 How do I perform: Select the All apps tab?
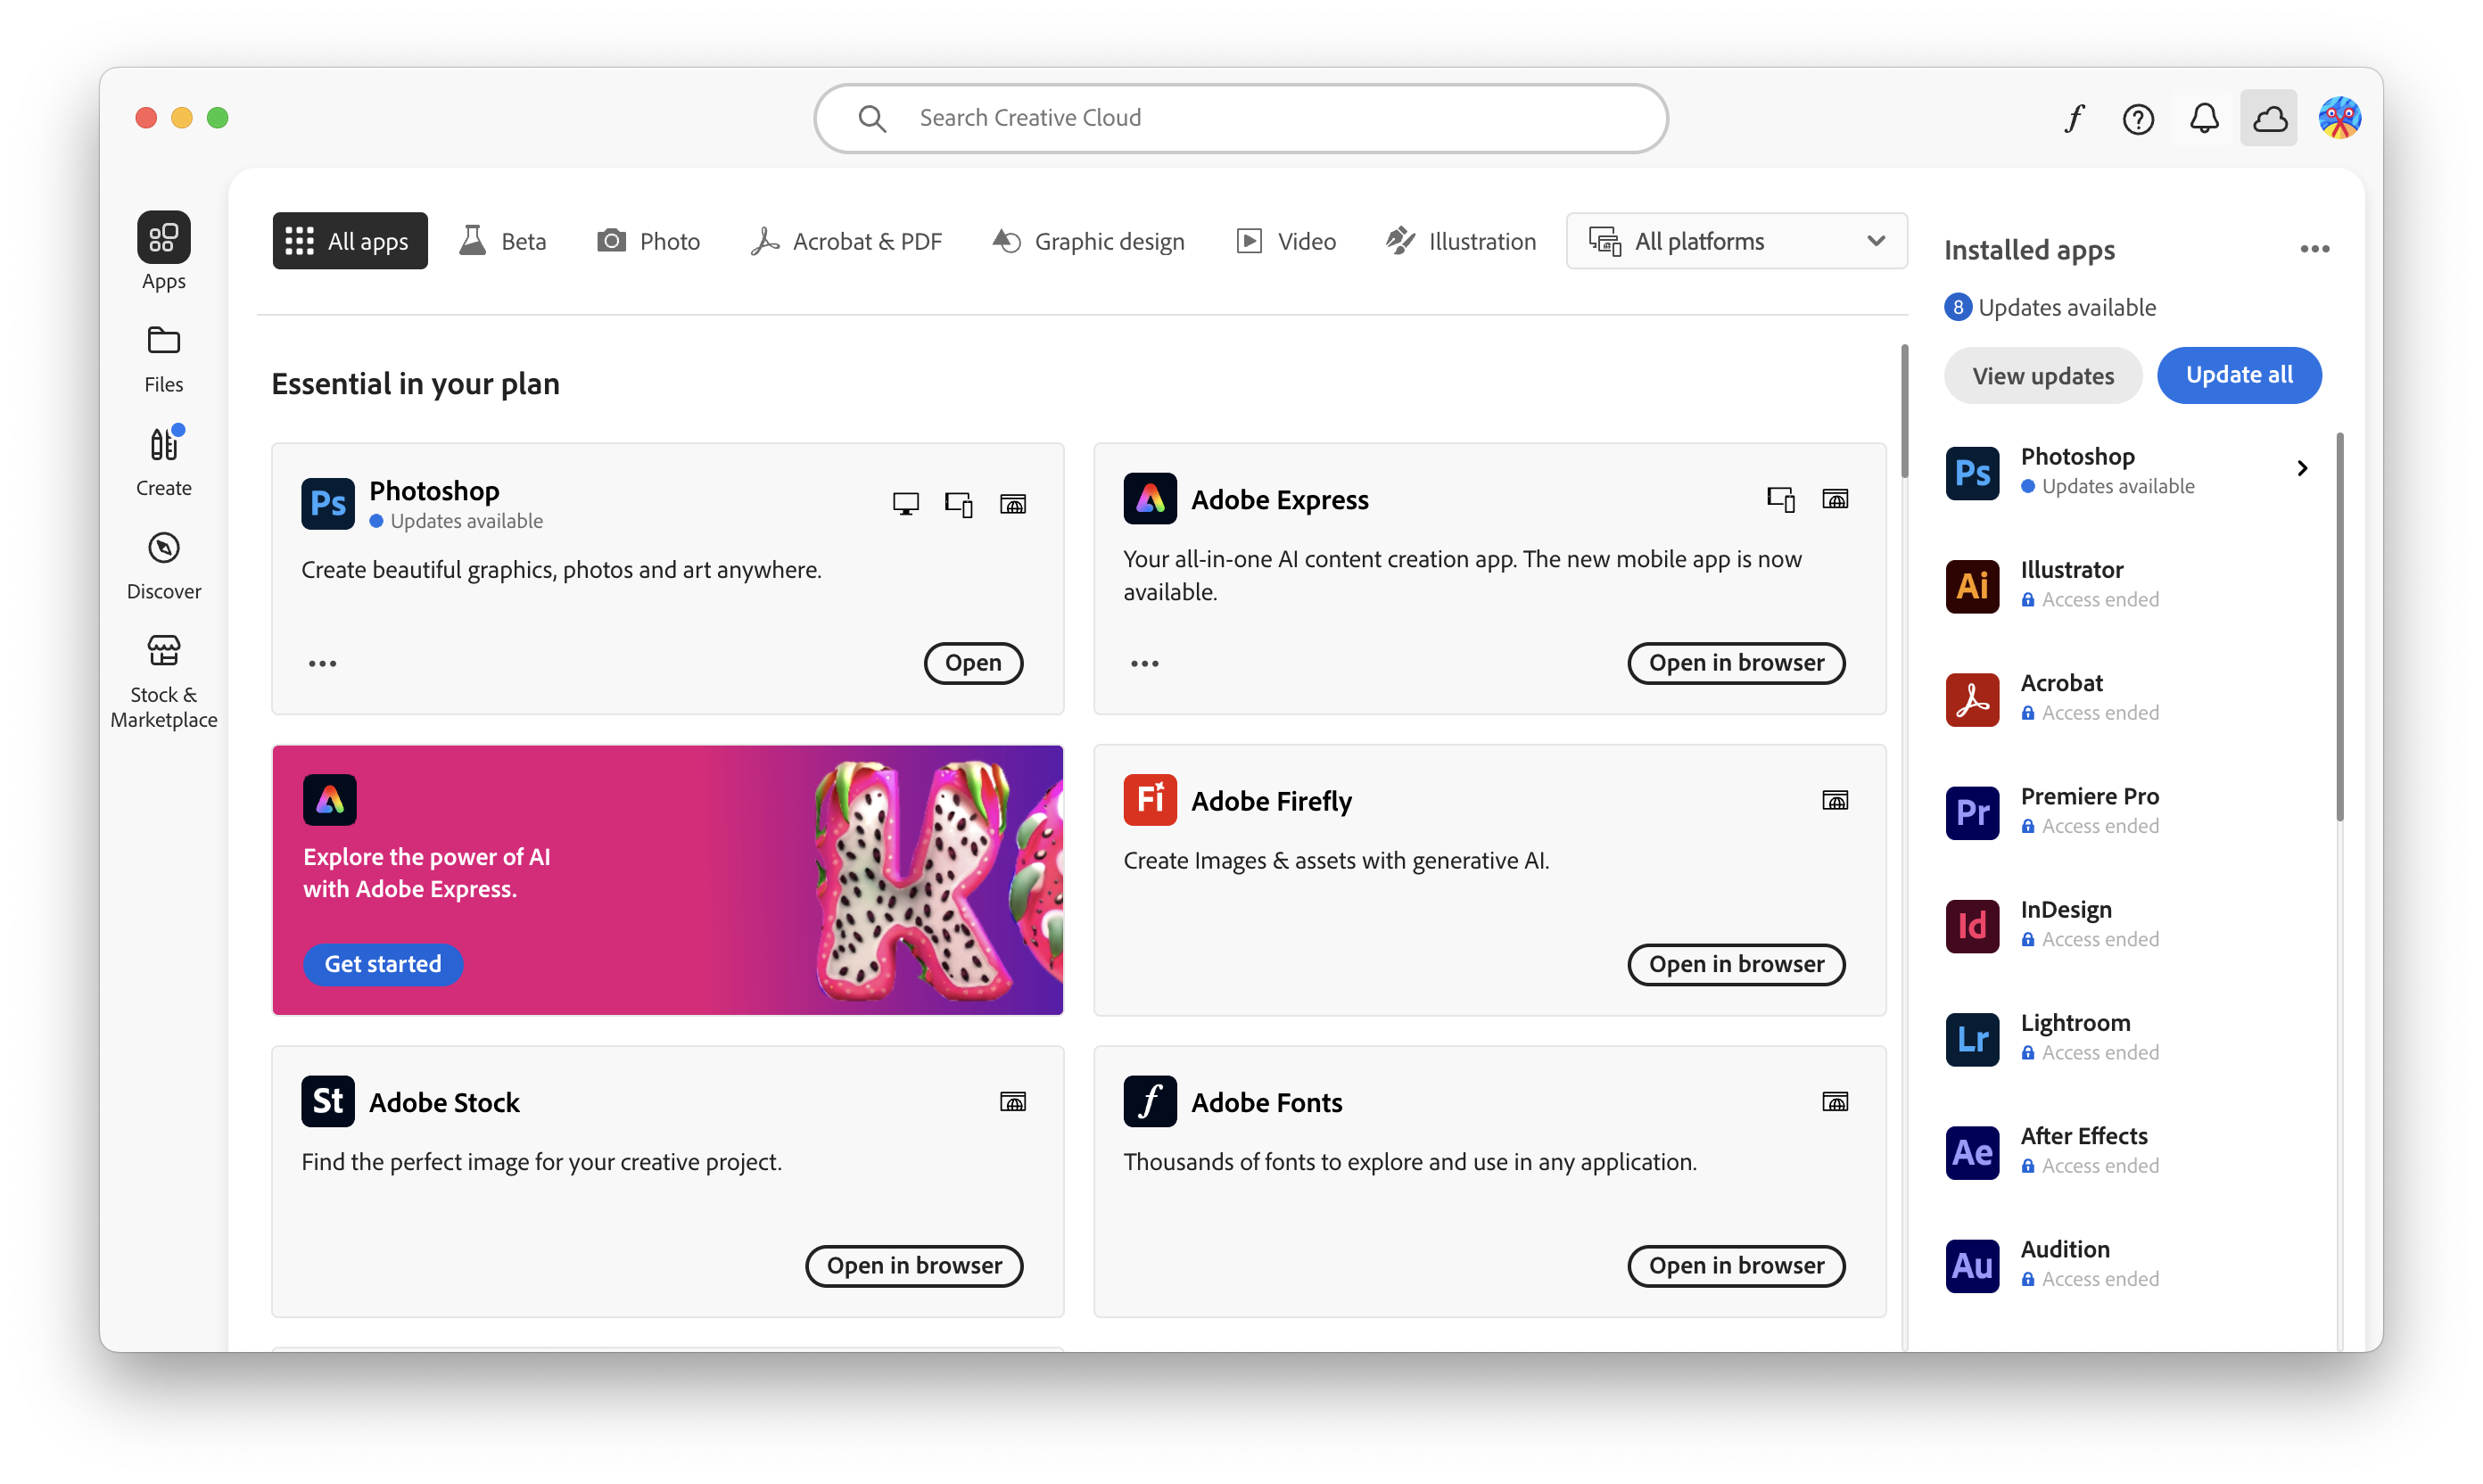click(349, 241)
